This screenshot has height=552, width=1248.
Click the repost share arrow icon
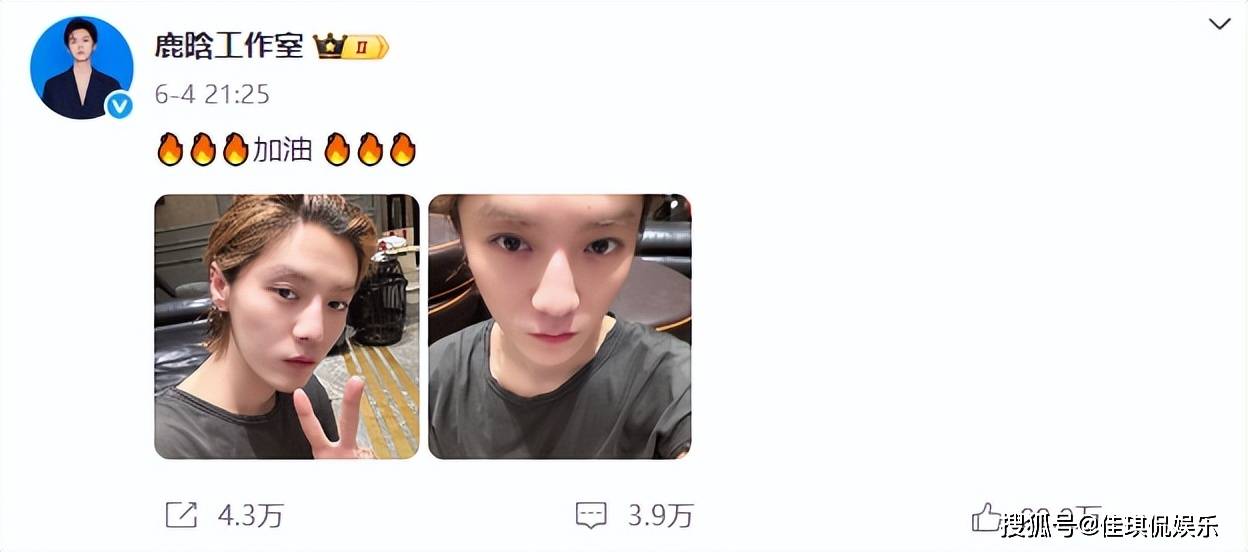coord(181,515)
